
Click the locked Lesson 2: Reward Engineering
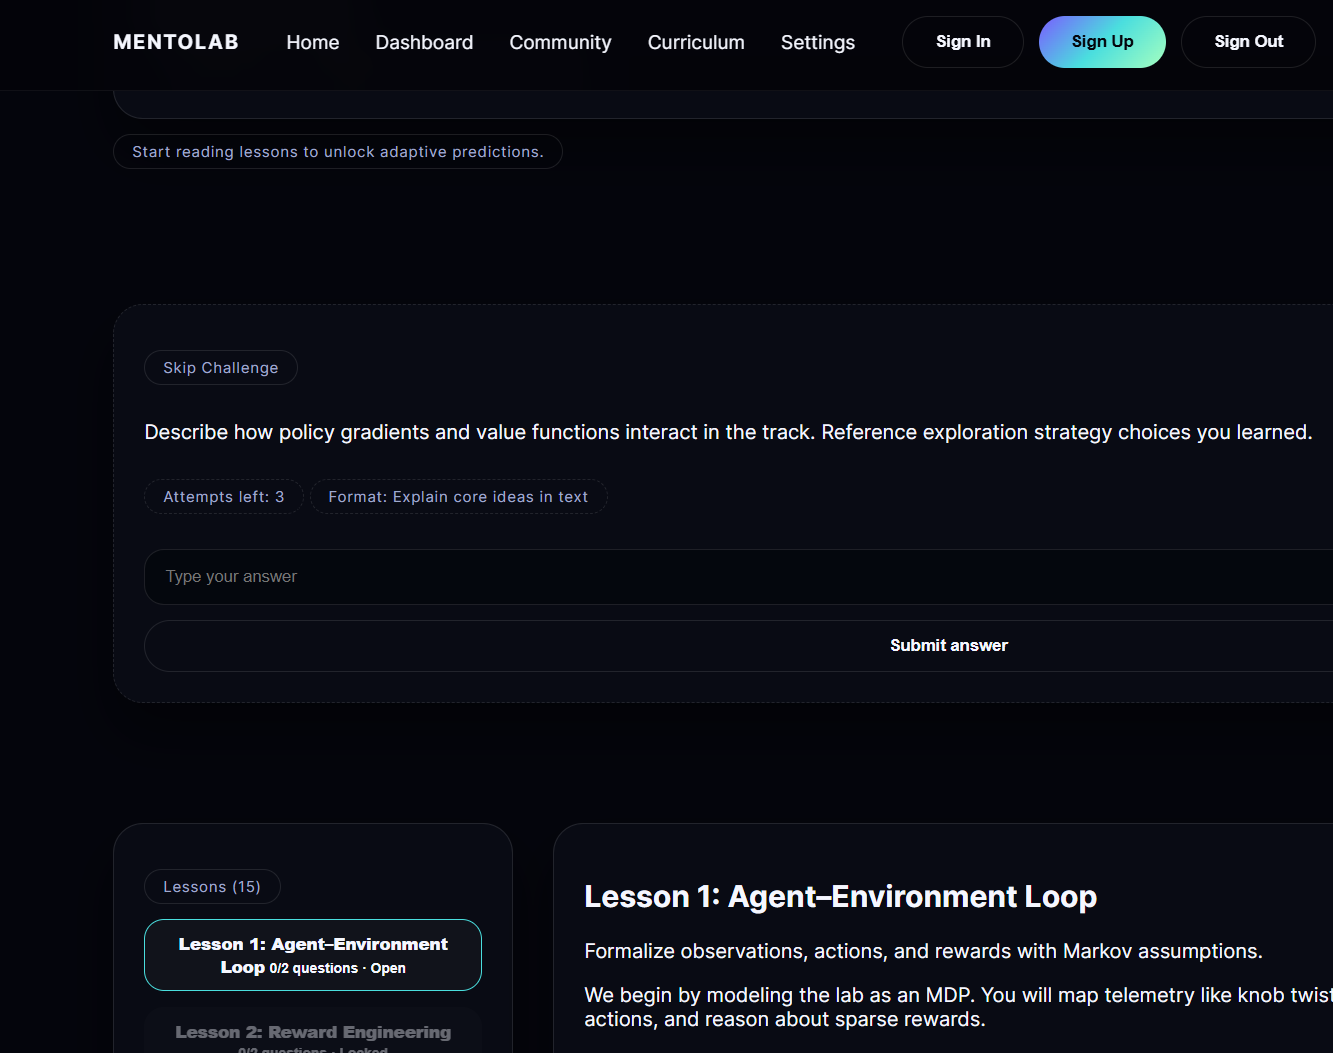coord(313,1033)
